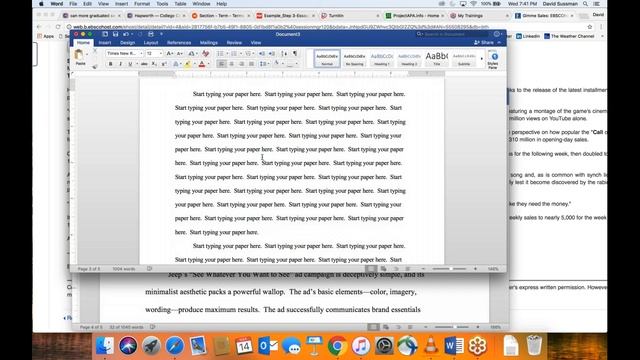This screenshot has height=360, width=640.
Task: Click the Print icon in Word's title bar
Action: (x=151, y=34)
